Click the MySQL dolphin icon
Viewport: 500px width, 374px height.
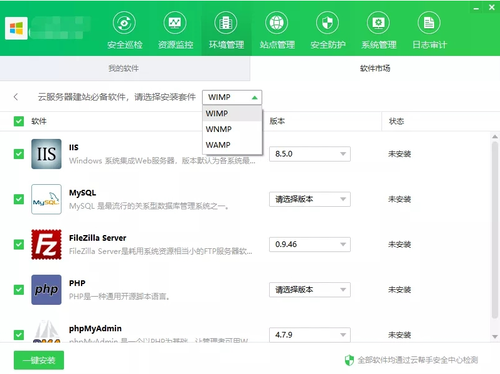(46, 199)
